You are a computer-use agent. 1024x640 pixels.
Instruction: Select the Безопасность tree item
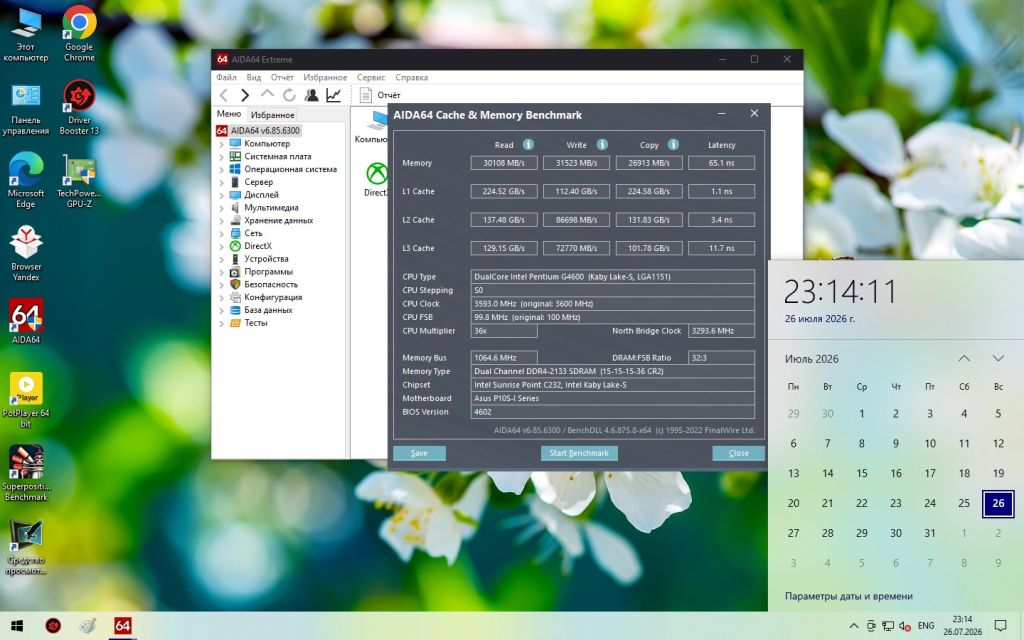[x=270, y=284]
